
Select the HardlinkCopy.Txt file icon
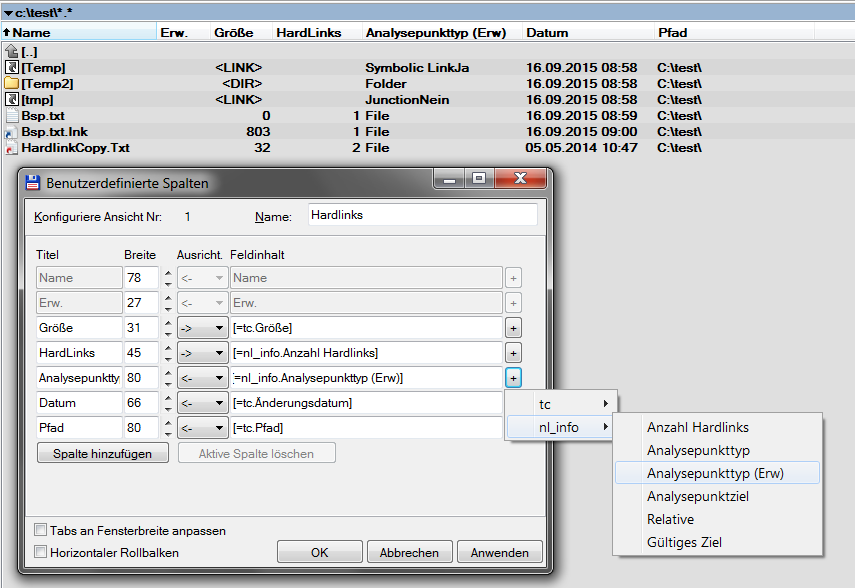coord(12,148)
